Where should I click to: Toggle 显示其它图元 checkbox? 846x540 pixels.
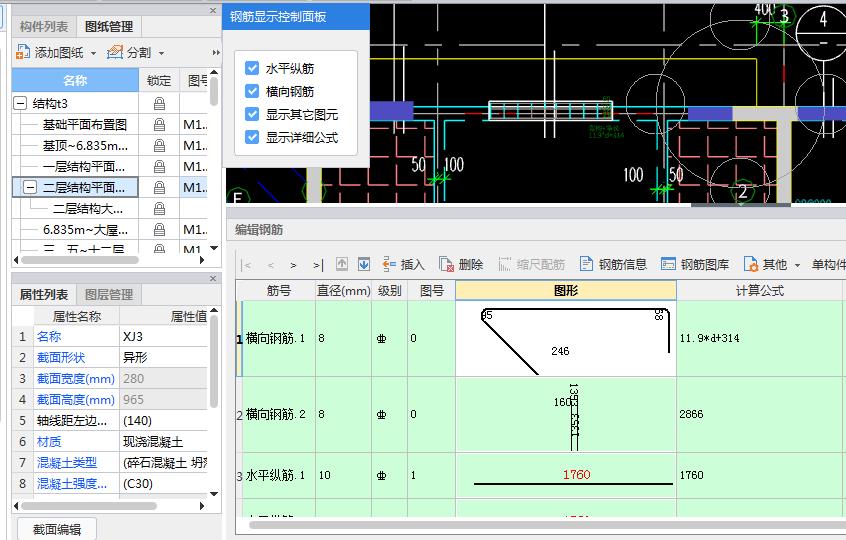(x=252, y=114)
